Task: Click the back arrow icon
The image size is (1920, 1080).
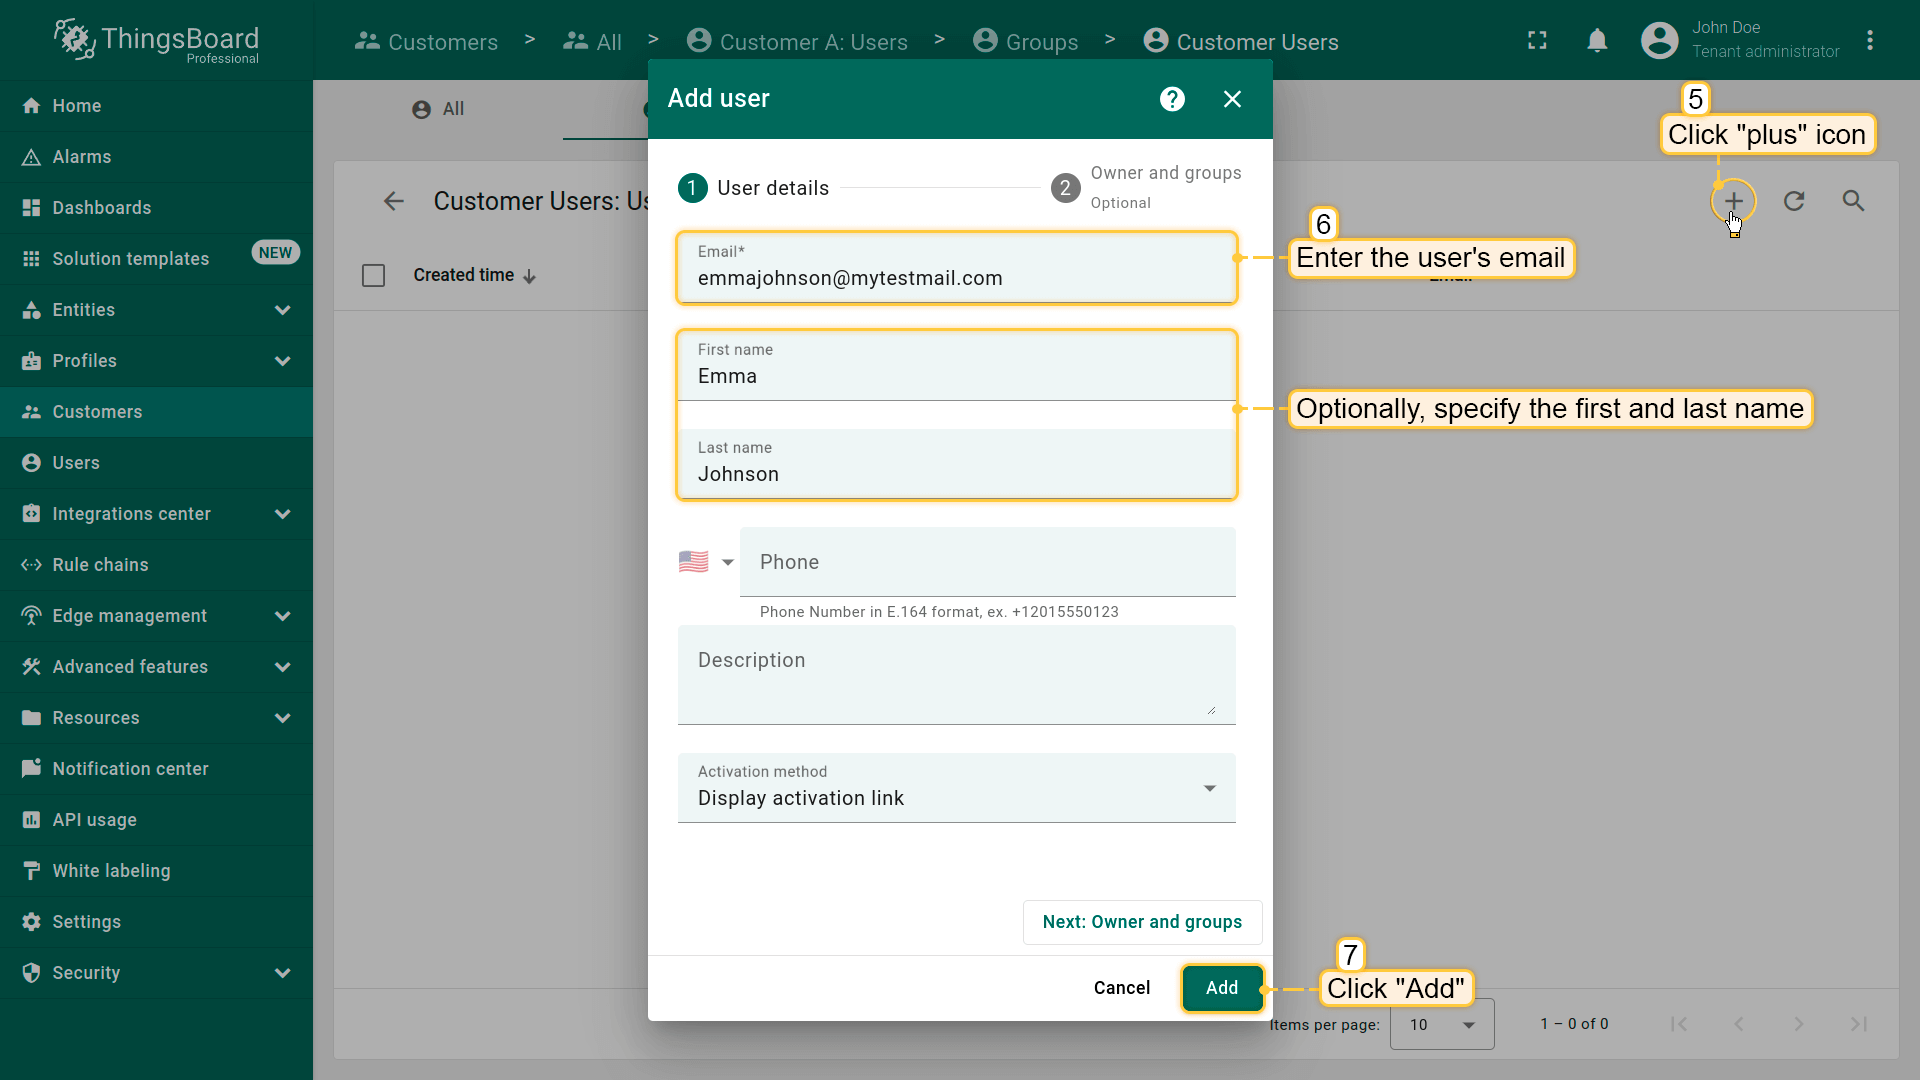Action: [x=394, y=201]
